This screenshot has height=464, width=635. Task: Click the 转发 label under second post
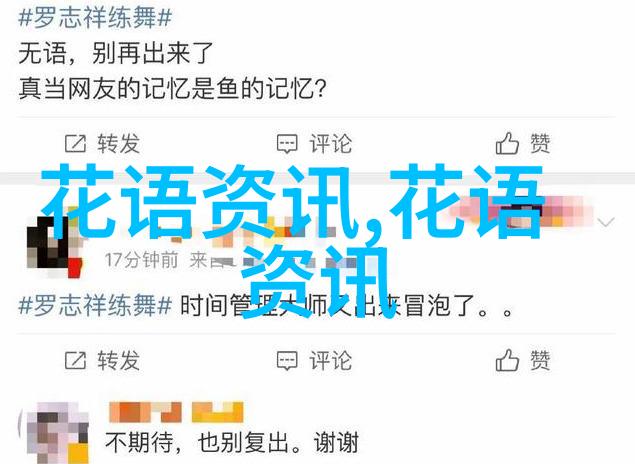click(x=118, y=360)
